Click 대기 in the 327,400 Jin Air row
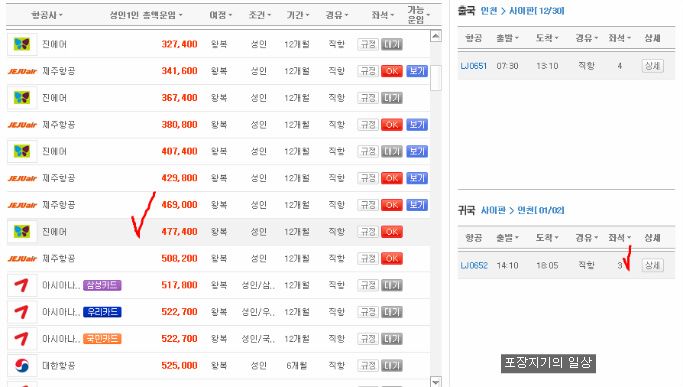The height and width of the screenshot is (387, 683). tap(392, 44)
